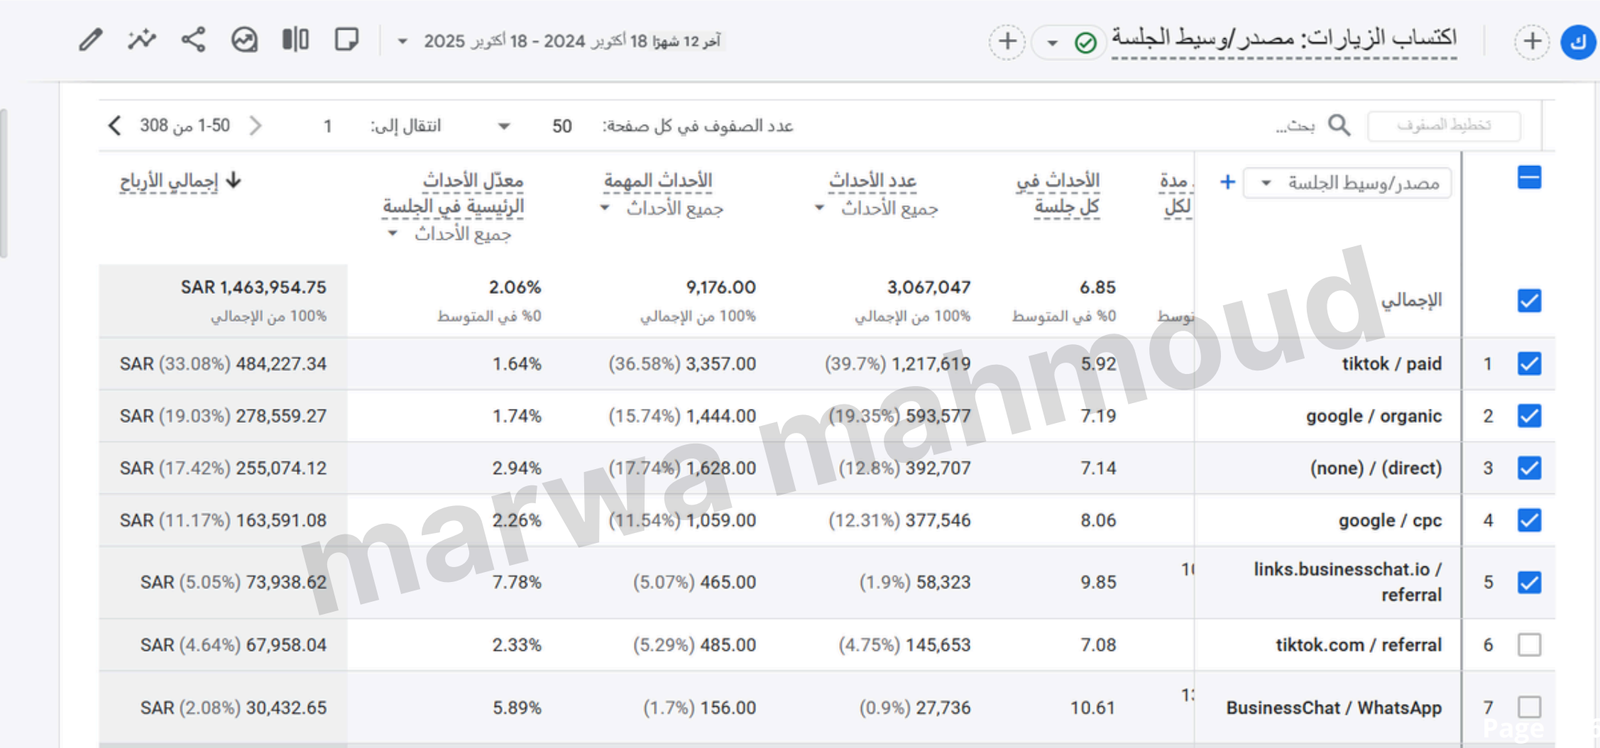1600x748 pixels.
Task: Click the pencil edit report icon
Action: tap(90, 40)
